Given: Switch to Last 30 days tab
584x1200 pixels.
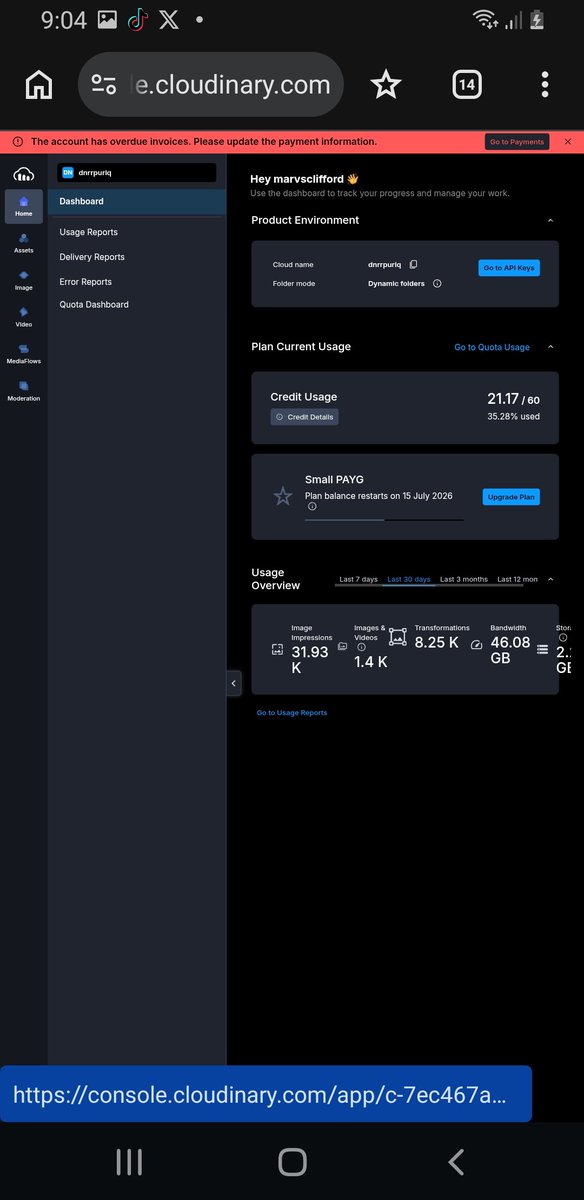Looking at the screenshot, I should click(x=409, y=579).
